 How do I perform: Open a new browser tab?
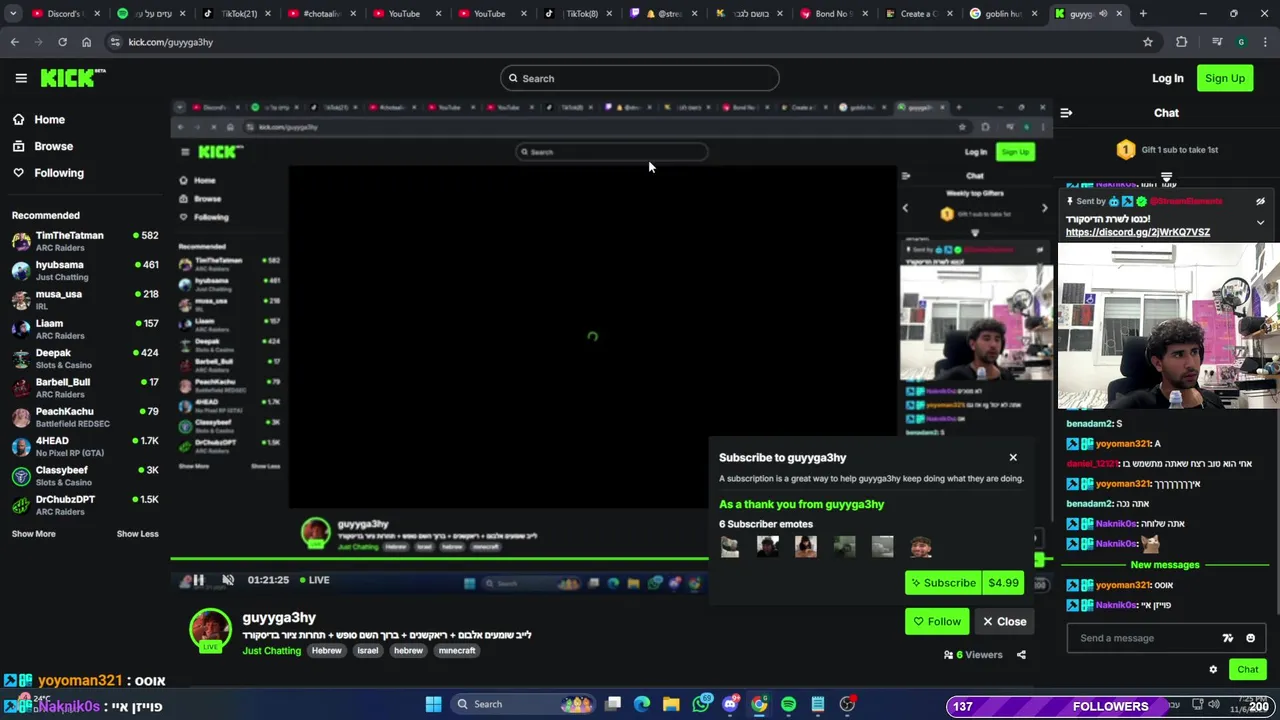[1143, 14]
